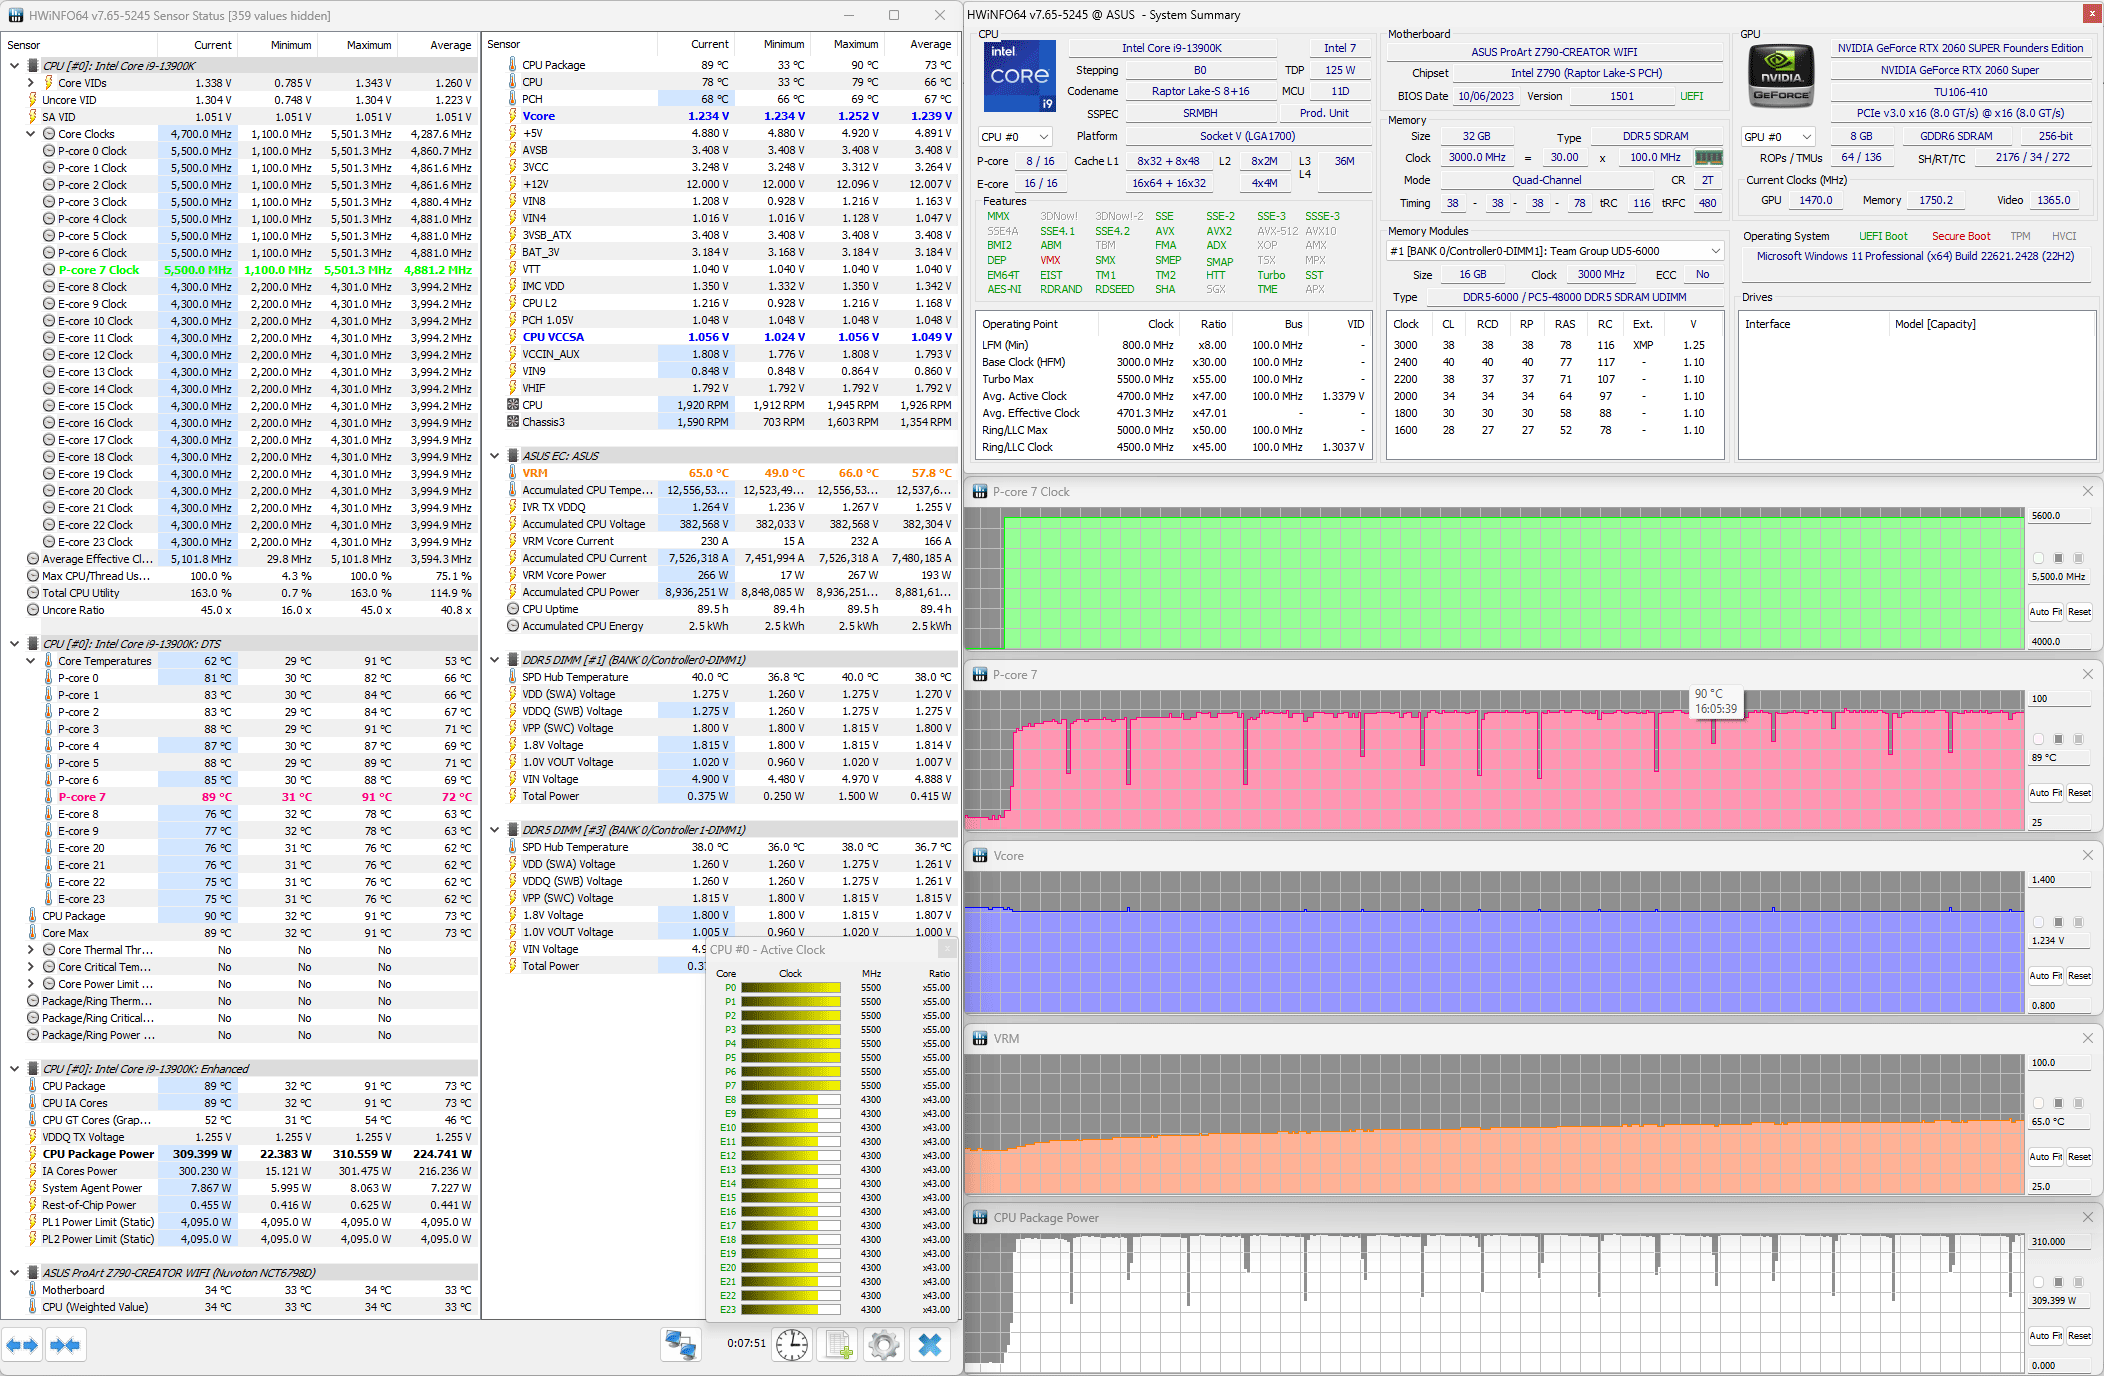Click the Intel Core i9 logo

1019,76
